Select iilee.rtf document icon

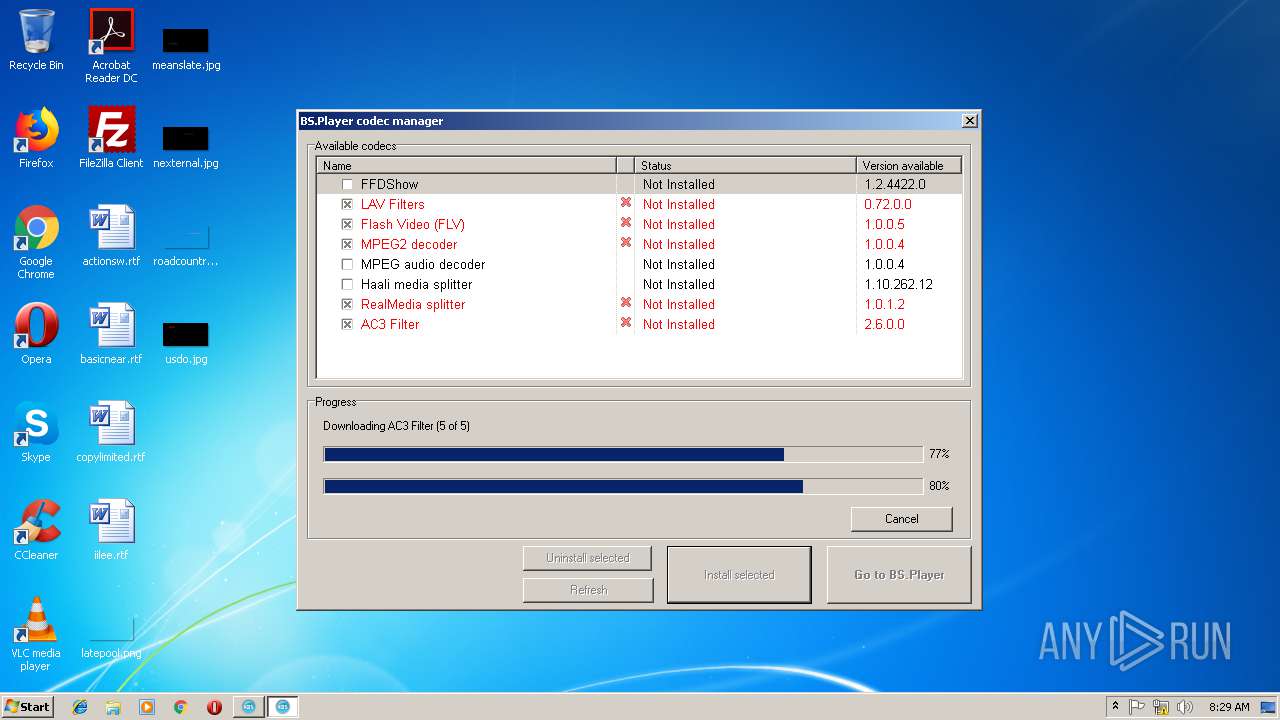coord(111,531)
